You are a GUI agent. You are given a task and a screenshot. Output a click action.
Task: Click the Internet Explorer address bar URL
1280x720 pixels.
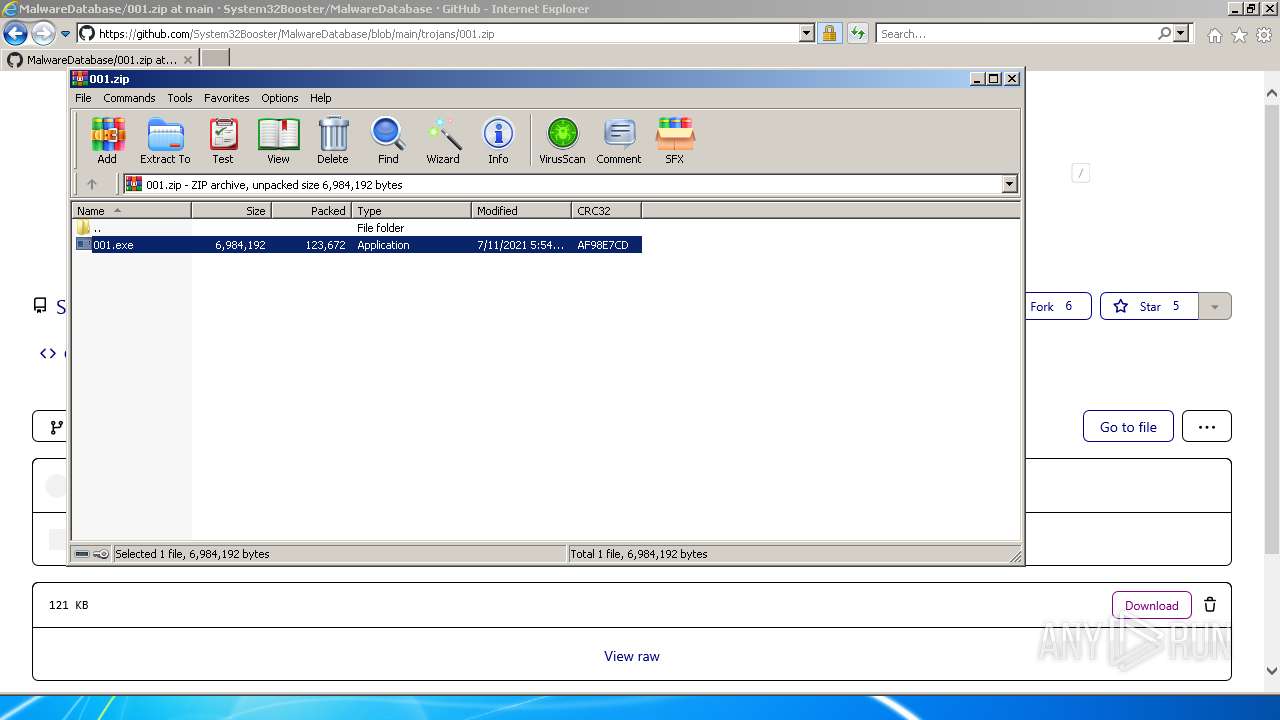tap(296, 34)
